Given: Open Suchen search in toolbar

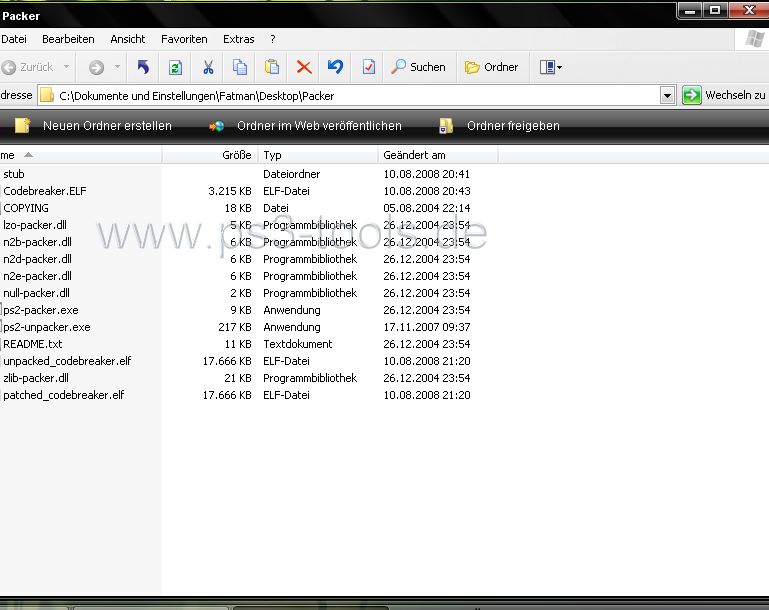Looking at the screenshot, I should pos(418,67).
